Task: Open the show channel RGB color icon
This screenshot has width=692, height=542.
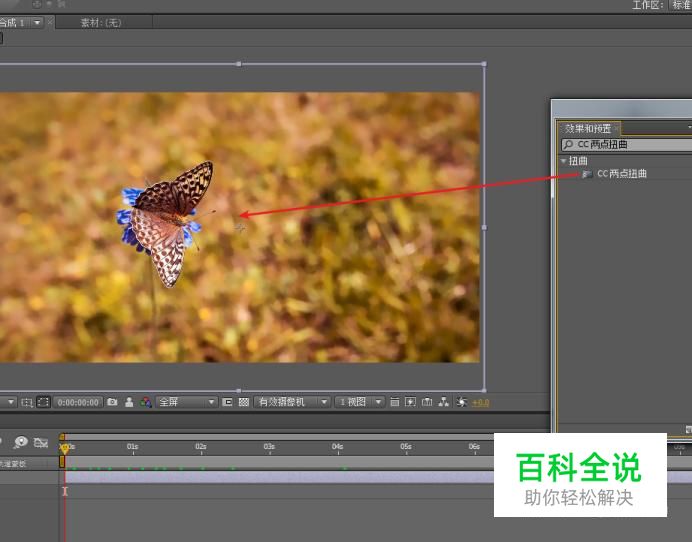Action: click(146, 402)
